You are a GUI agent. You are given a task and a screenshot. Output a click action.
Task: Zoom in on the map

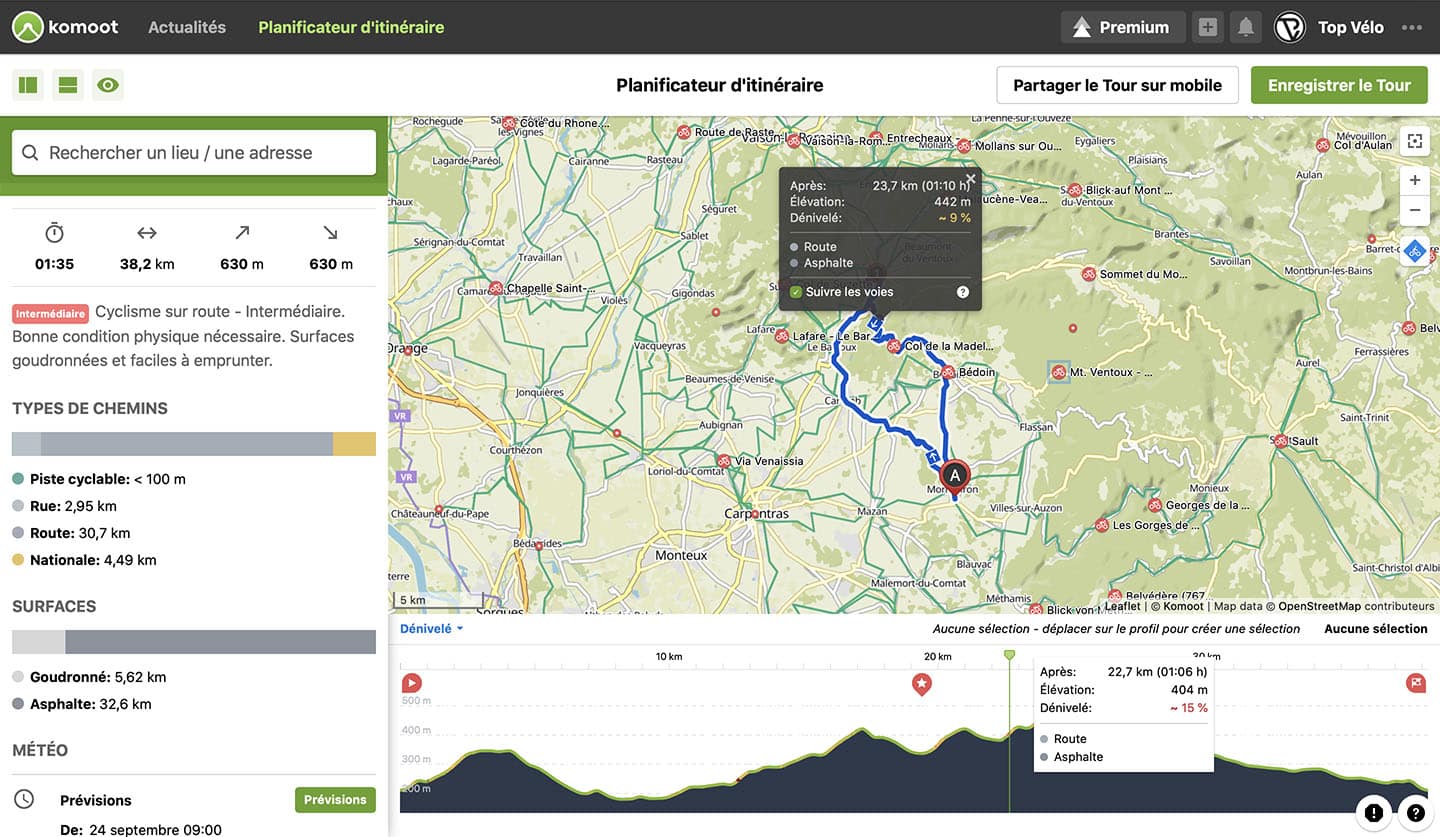point(1414,181)
